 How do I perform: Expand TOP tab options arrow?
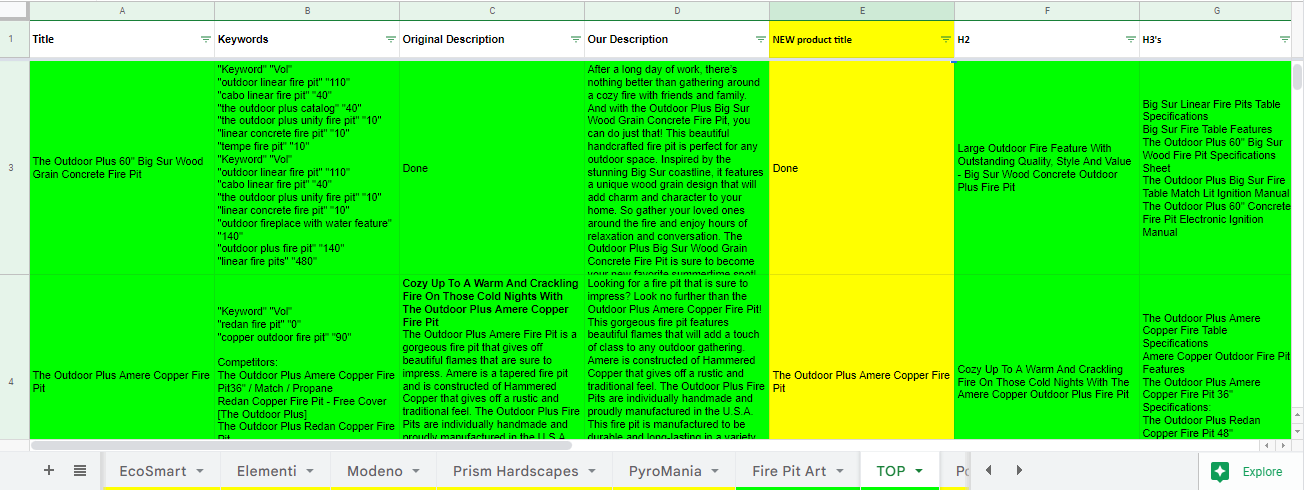click(918, 472)
